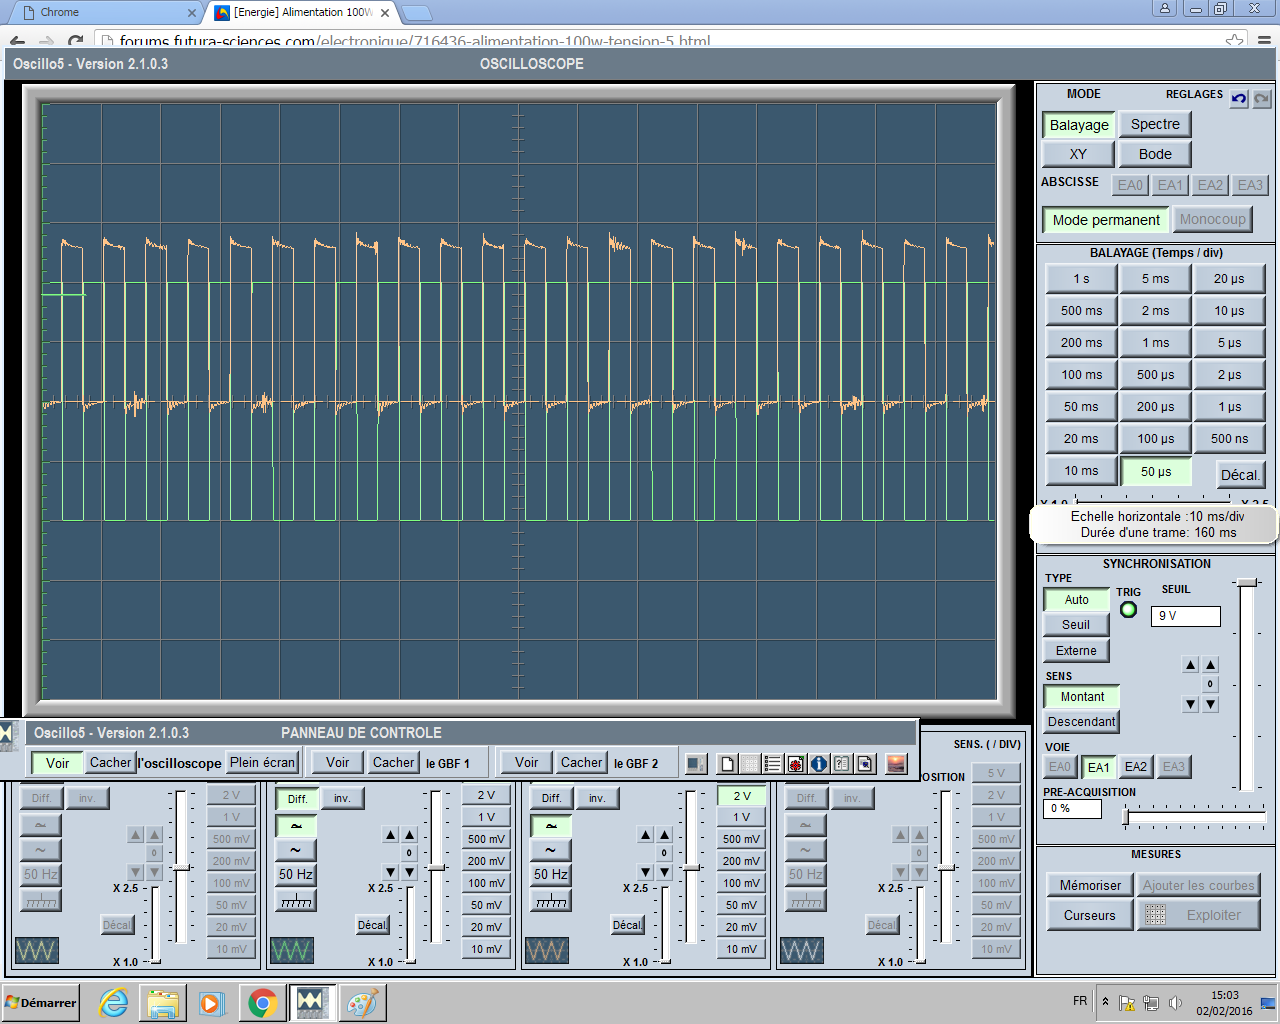Click the undo arrow beside REGLAGES
The image size is (1280, 1024).
[1239, 99]
